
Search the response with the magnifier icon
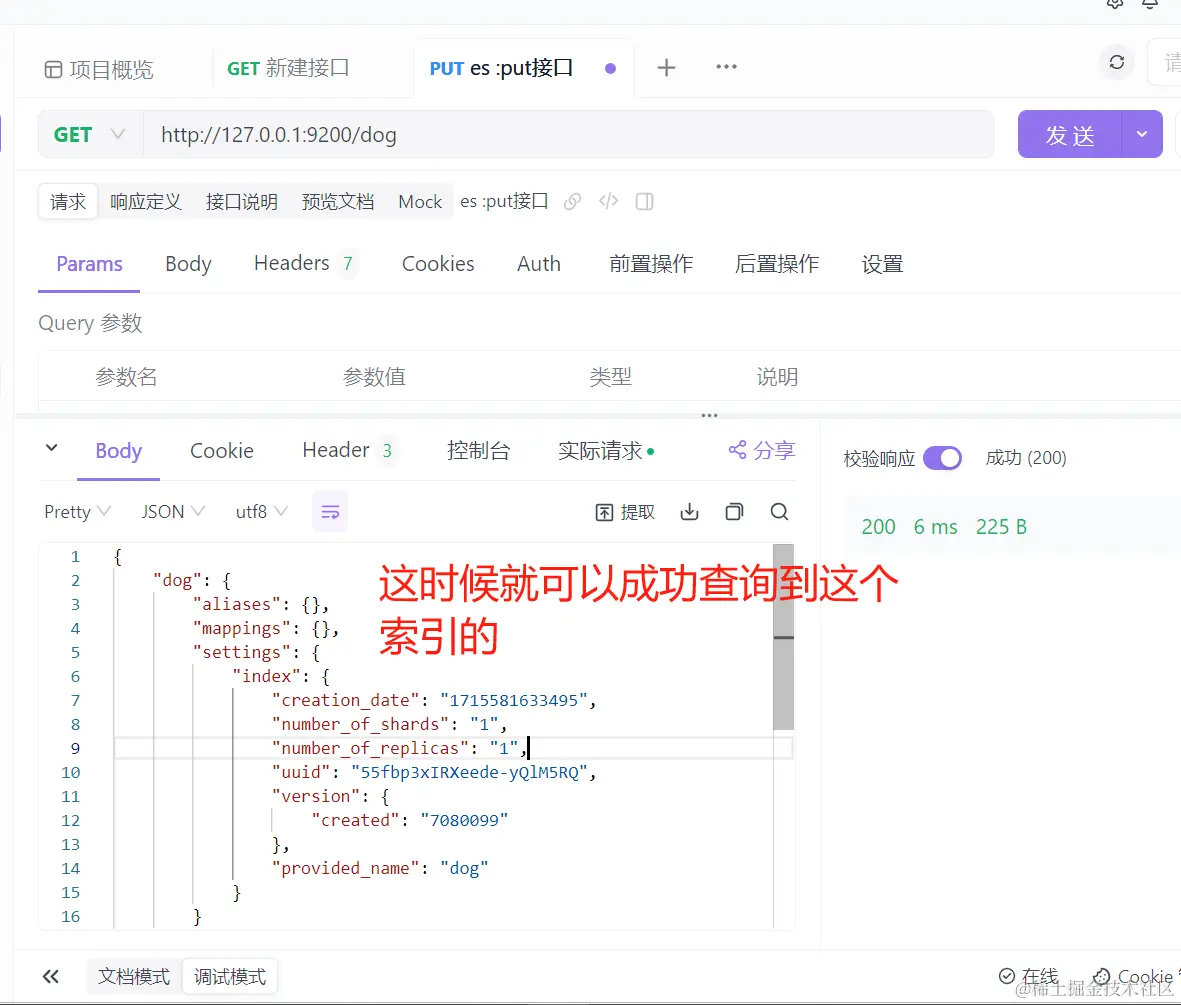click(x=780, y=512)
